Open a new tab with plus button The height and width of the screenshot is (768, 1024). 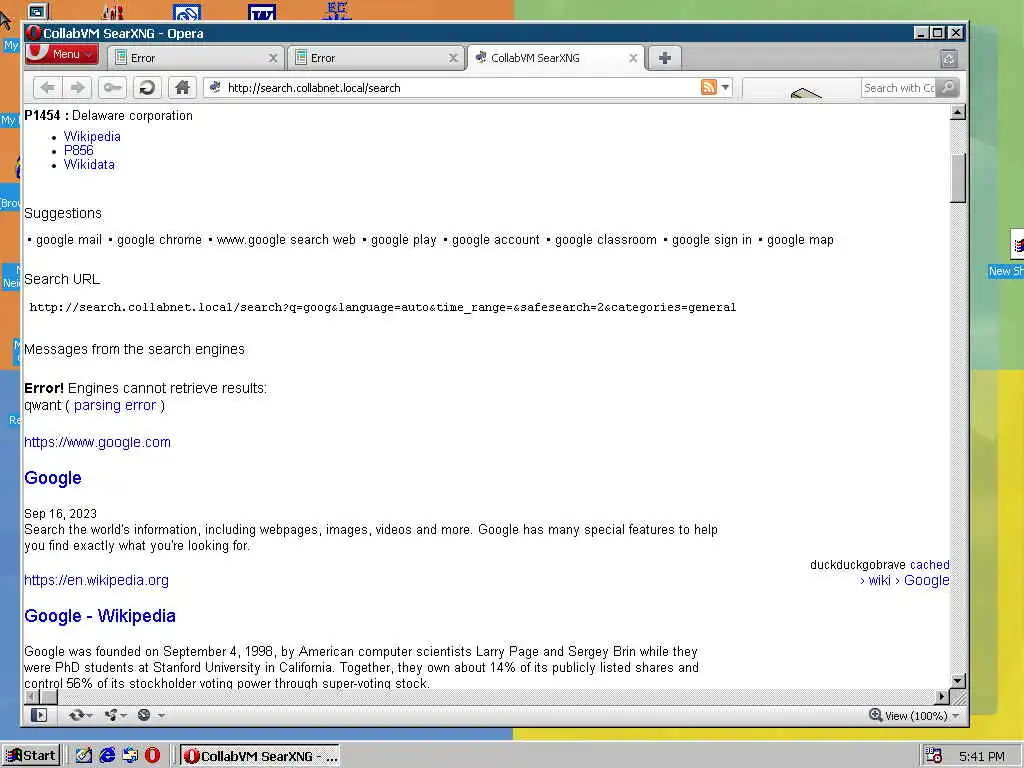[x=665, y=58]
